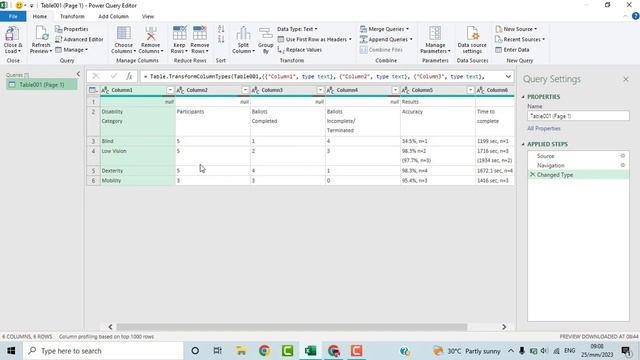640x360 pixels.
Task: Click the scroll left arrow
Action: (x=110, y=327)
